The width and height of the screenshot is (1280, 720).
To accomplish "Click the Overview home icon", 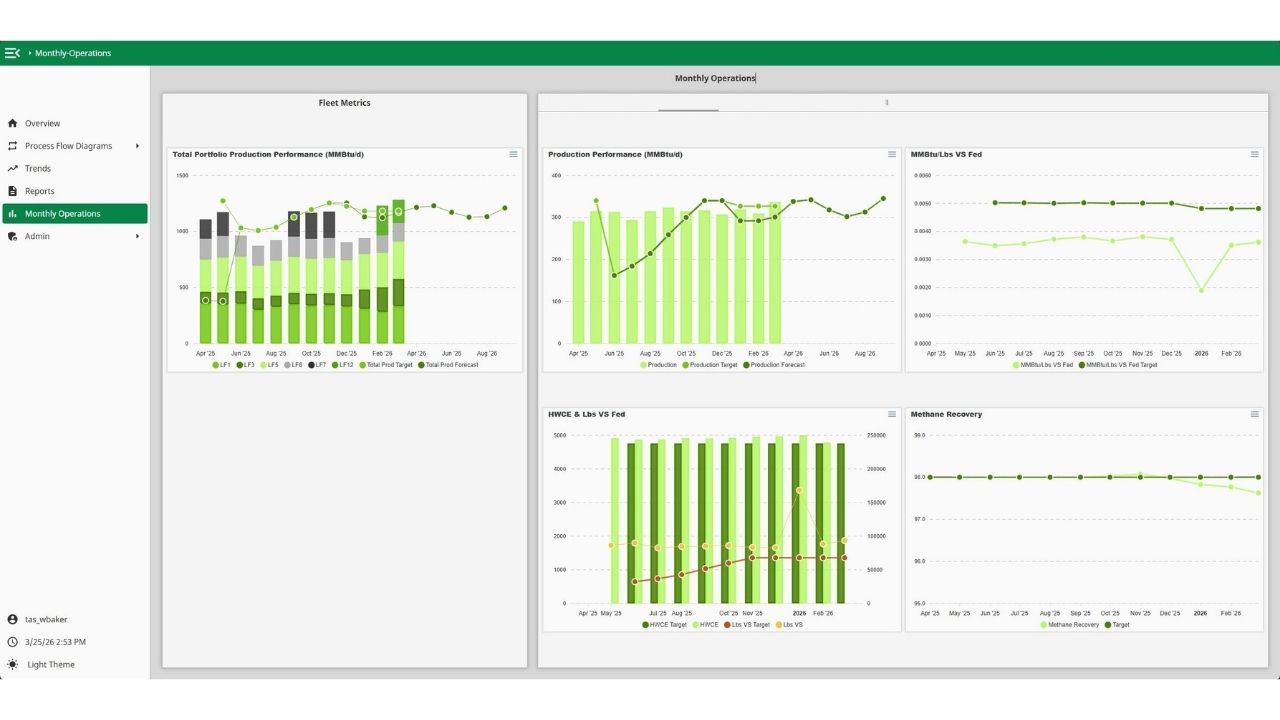I will coord(13,124).
